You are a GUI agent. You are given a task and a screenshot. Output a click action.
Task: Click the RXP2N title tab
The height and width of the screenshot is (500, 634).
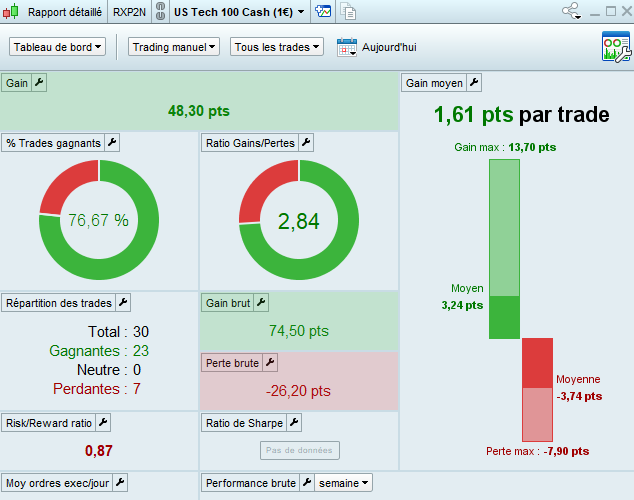129,12
